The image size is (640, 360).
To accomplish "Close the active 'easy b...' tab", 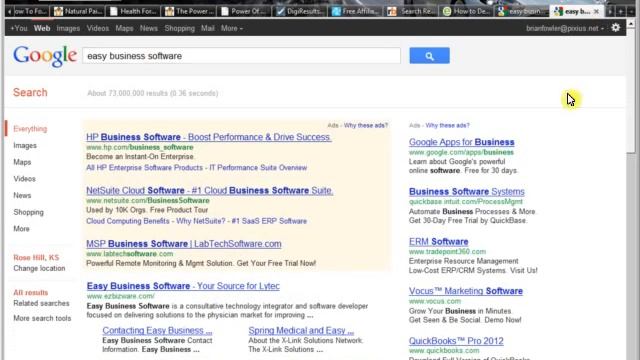I will [596, 11].
